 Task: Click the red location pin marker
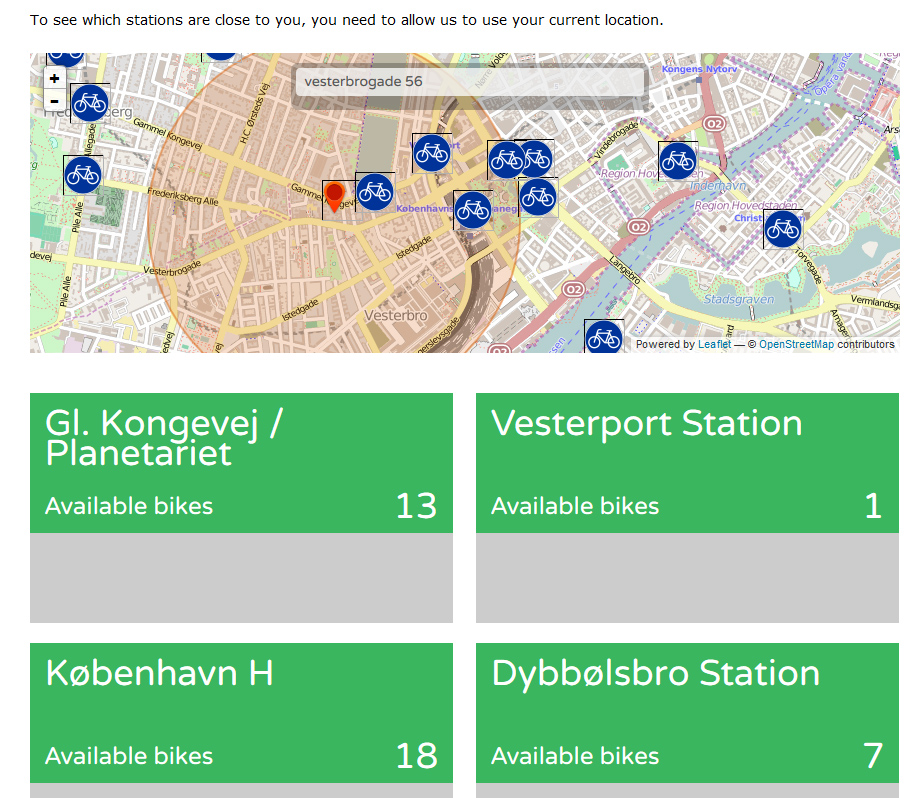pos(334,197)
